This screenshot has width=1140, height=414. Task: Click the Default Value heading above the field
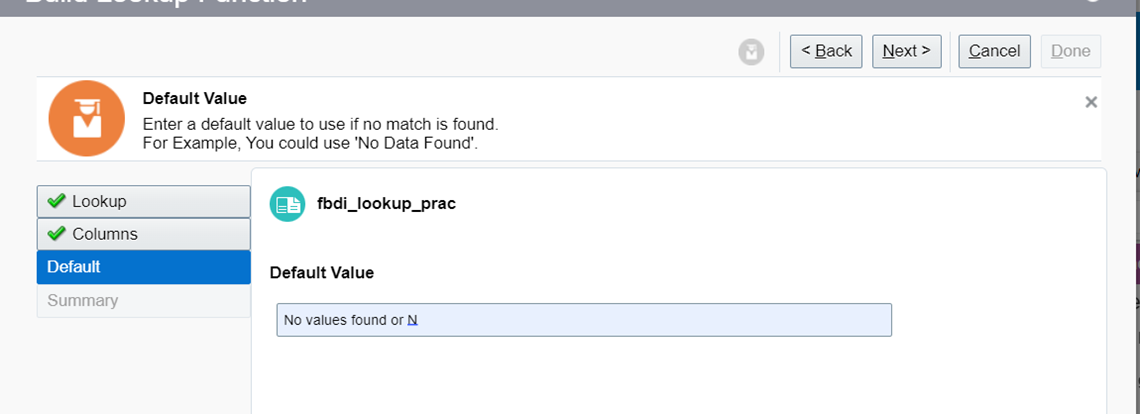pos(322,274)
